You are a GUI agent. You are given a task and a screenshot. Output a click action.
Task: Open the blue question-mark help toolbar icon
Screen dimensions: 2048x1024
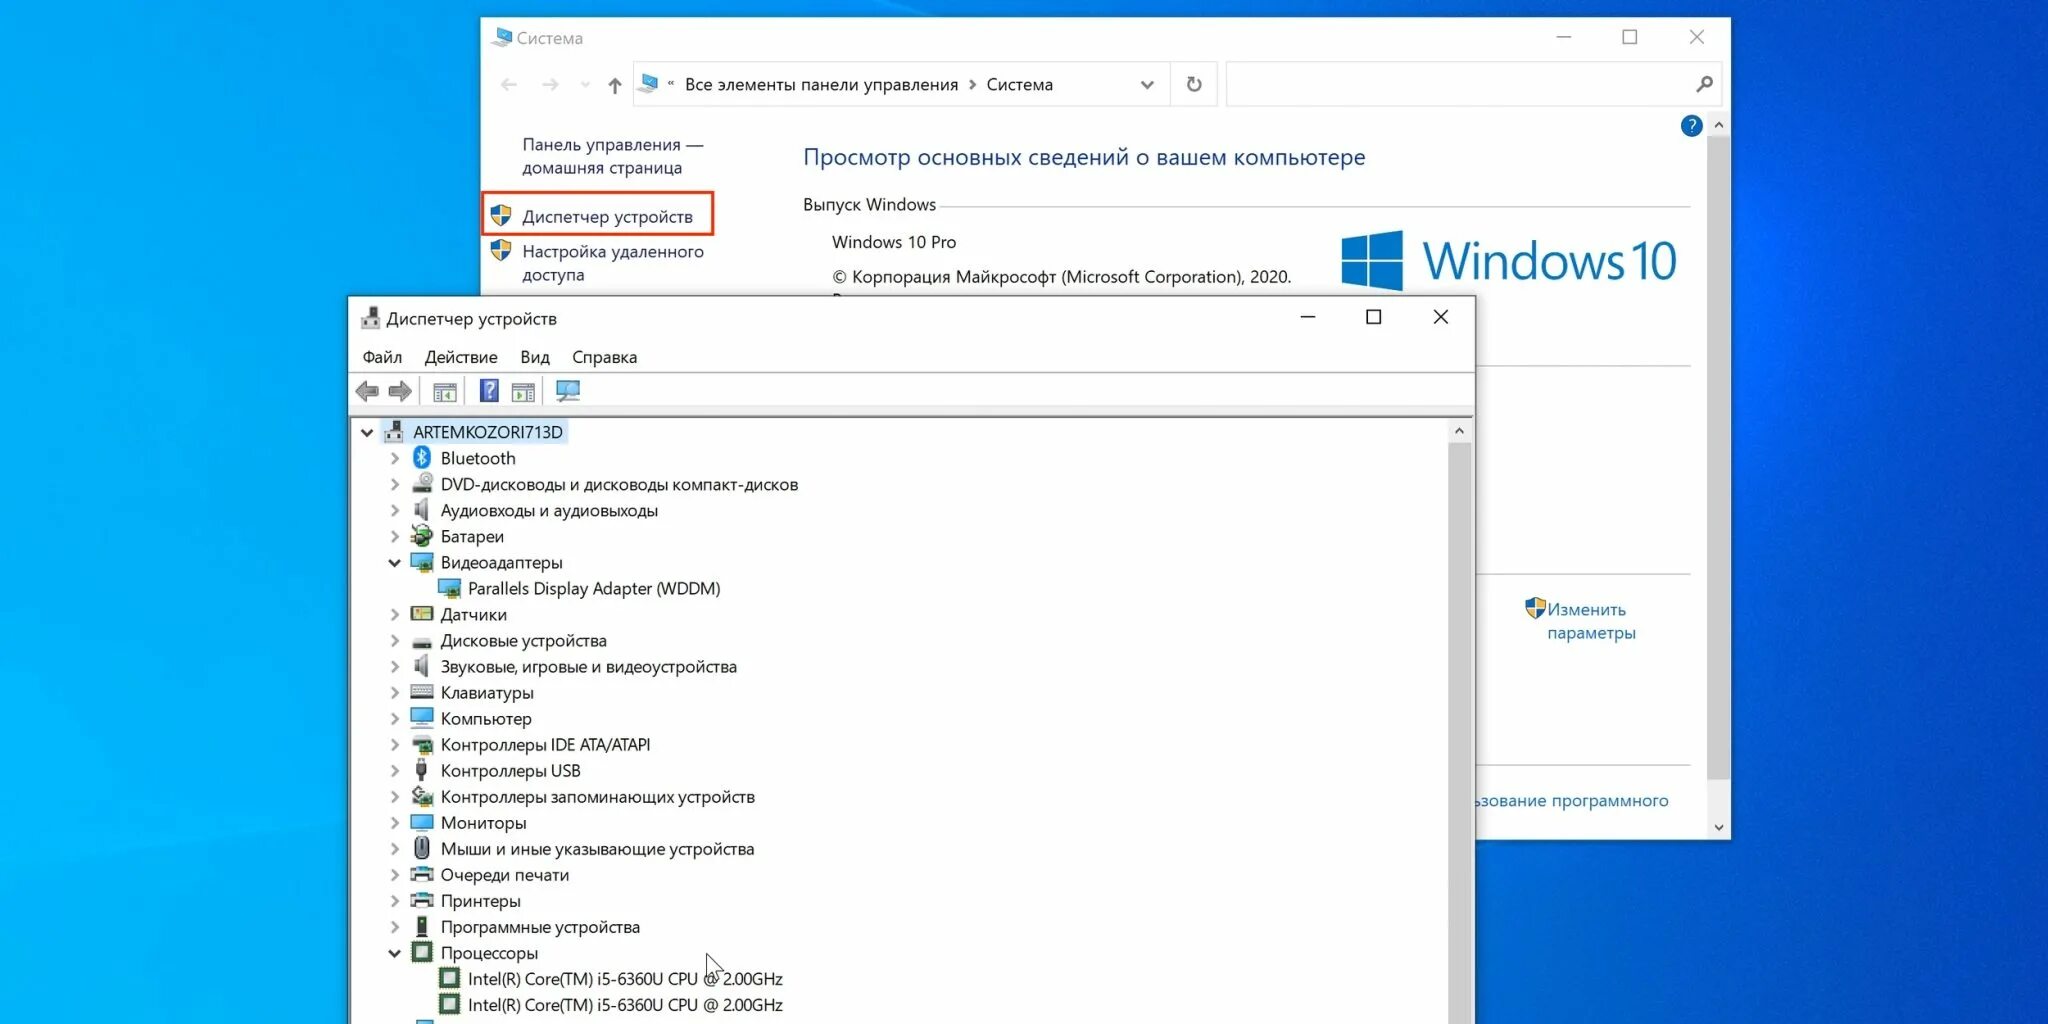(x=489, y=391)
